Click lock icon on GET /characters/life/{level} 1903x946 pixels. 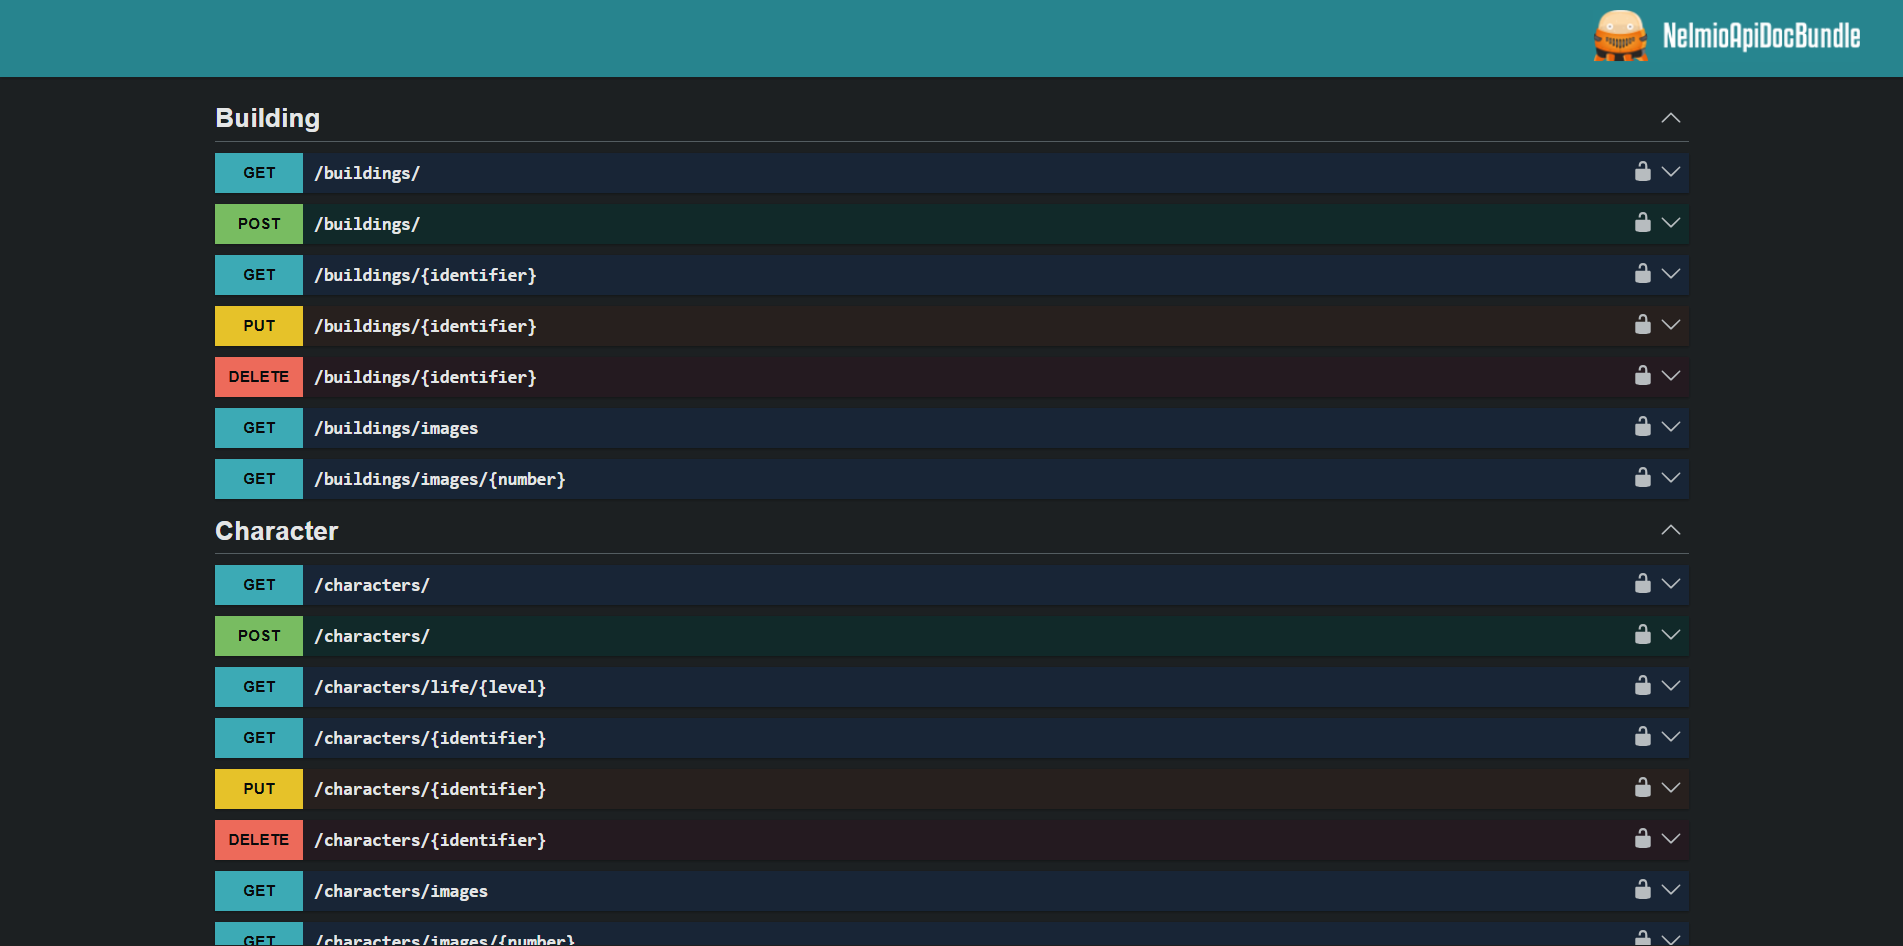[x=1642, y=685]
